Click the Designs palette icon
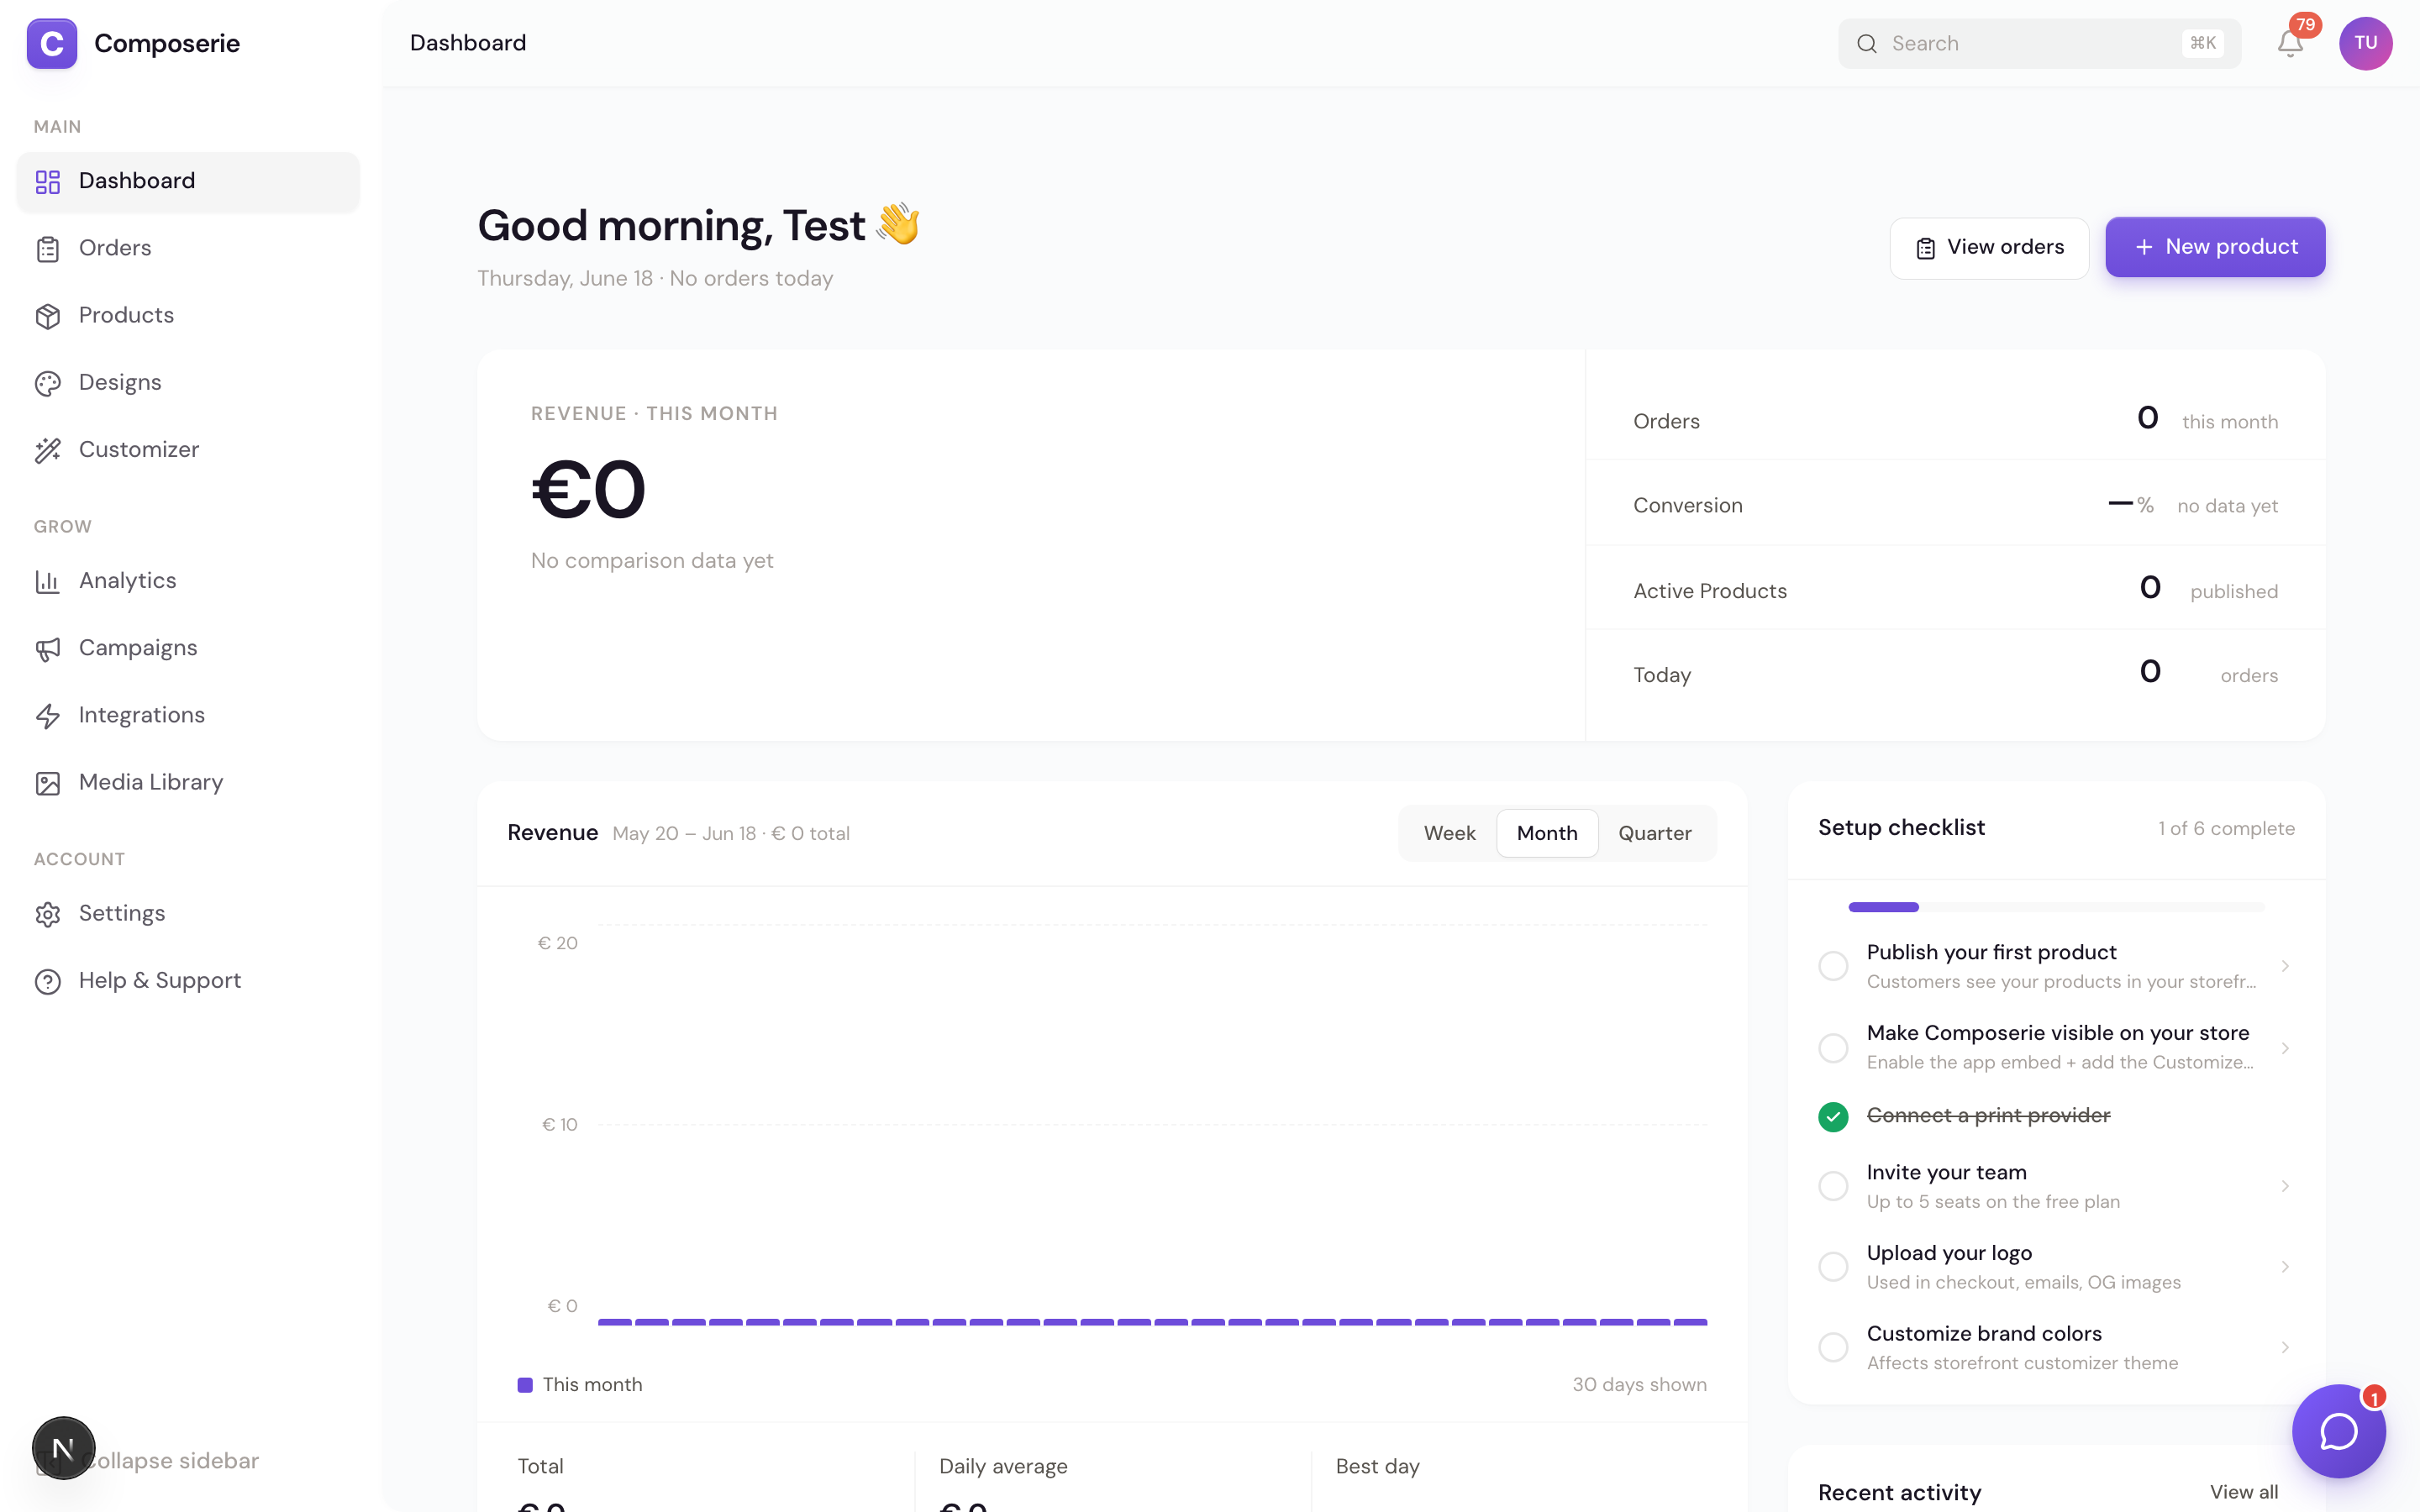Image resolution: width=2420 pixels, height=1512 pixels. [x=48, y=383]
